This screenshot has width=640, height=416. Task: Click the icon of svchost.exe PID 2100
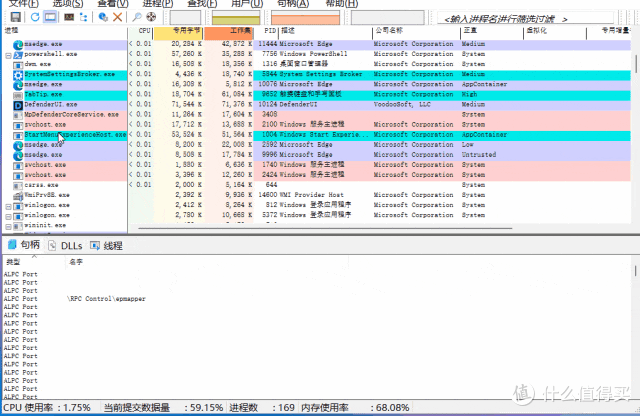[x=18, y=125]
